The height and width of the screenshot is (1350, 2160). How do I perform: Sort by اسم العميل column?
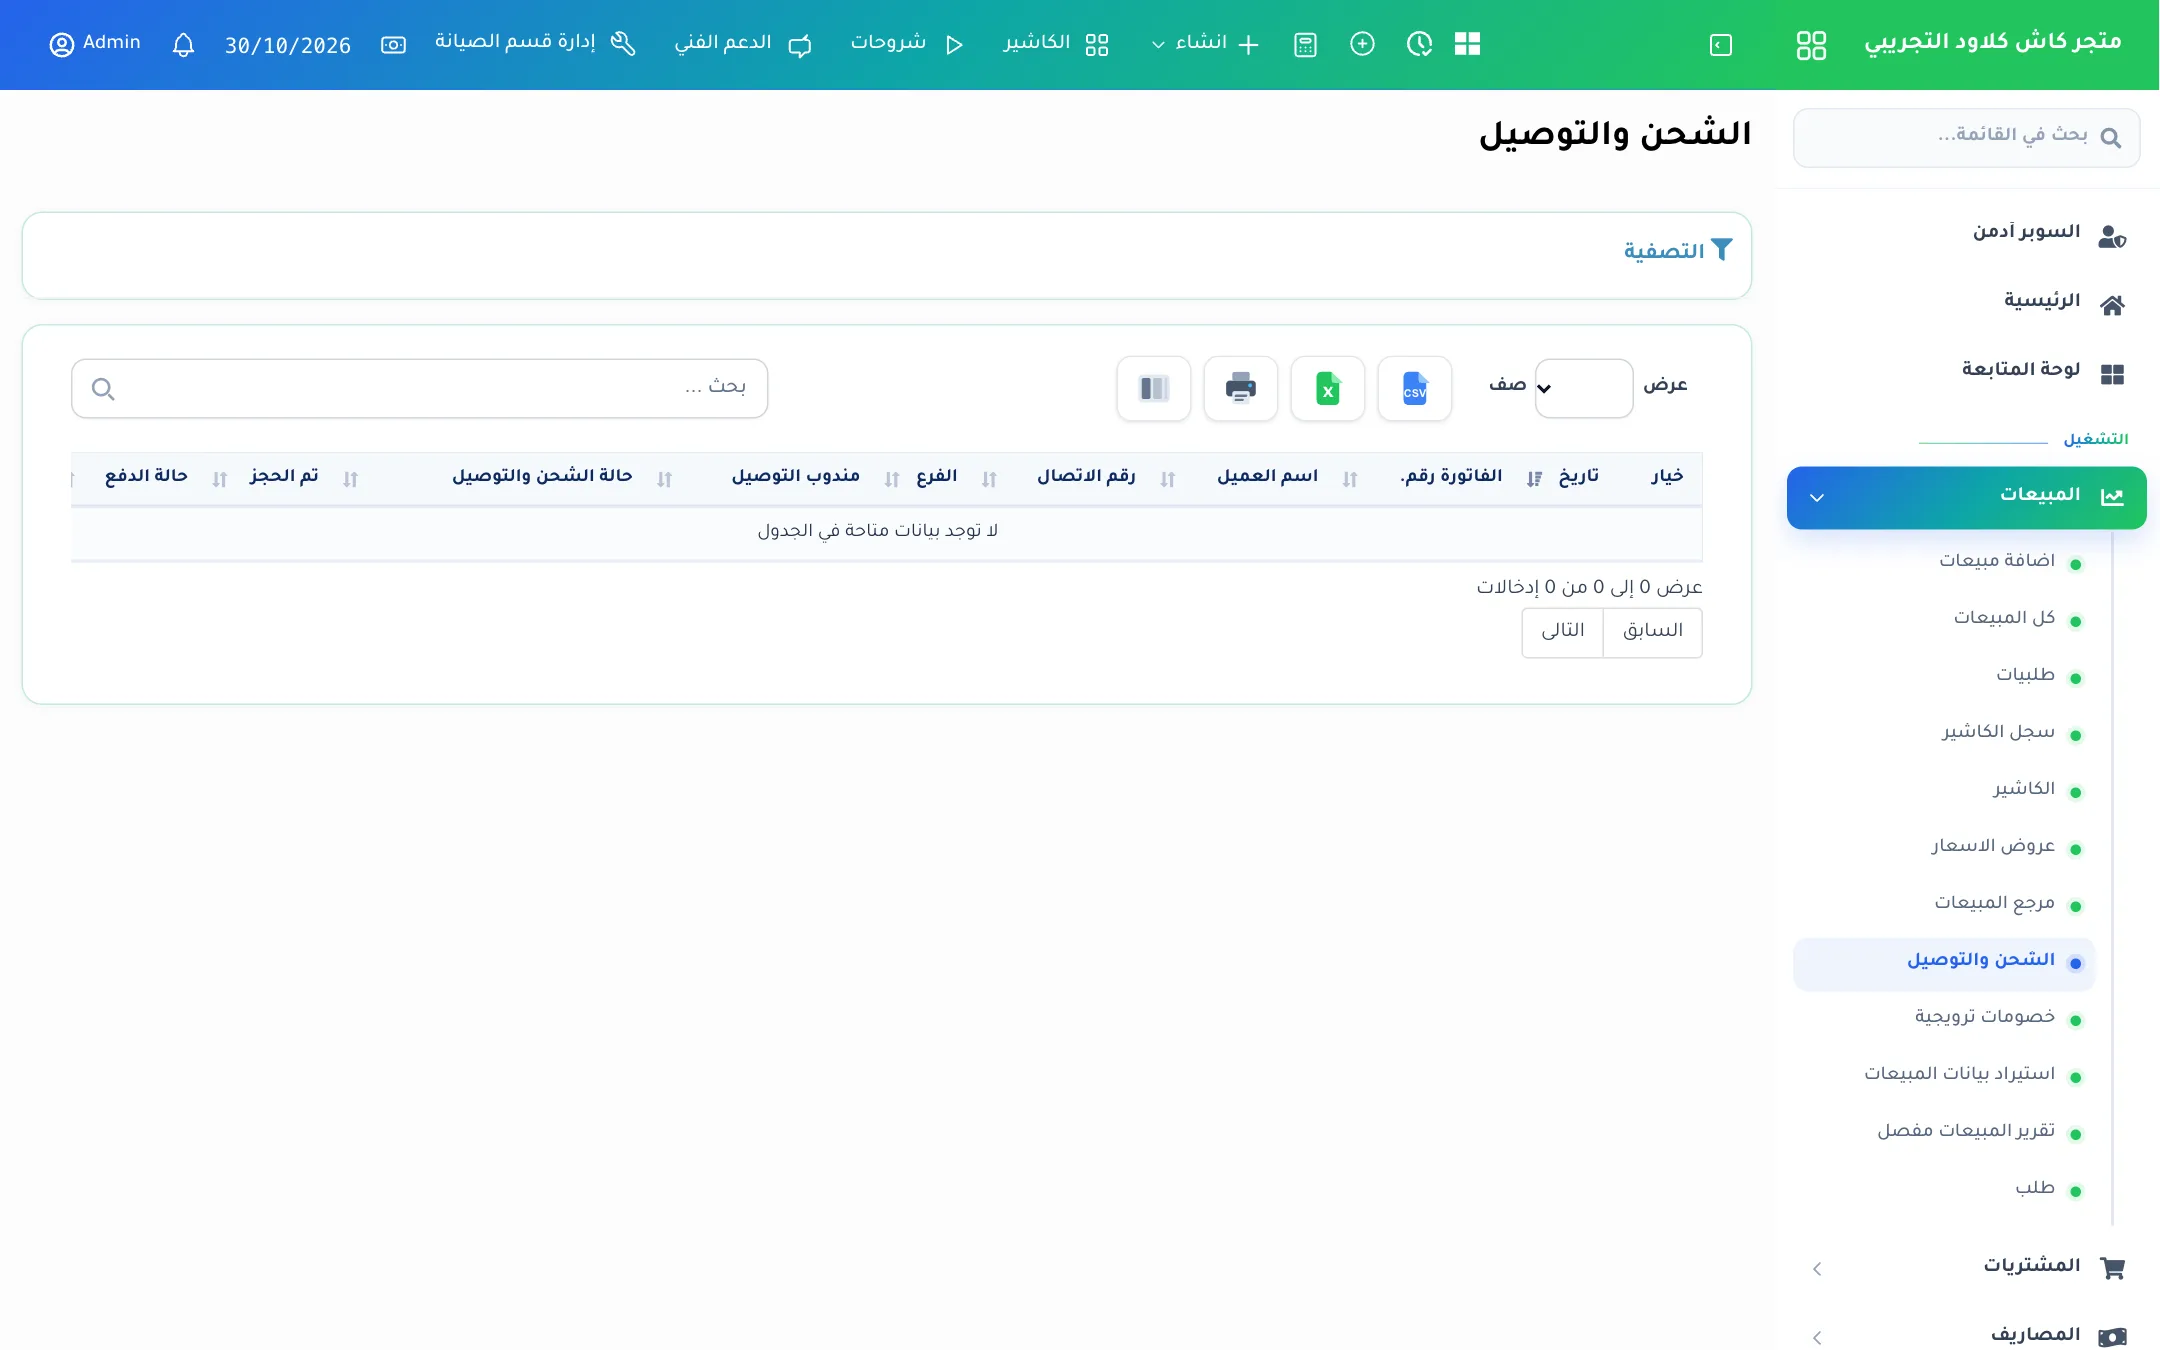[x=1267, y=477]
